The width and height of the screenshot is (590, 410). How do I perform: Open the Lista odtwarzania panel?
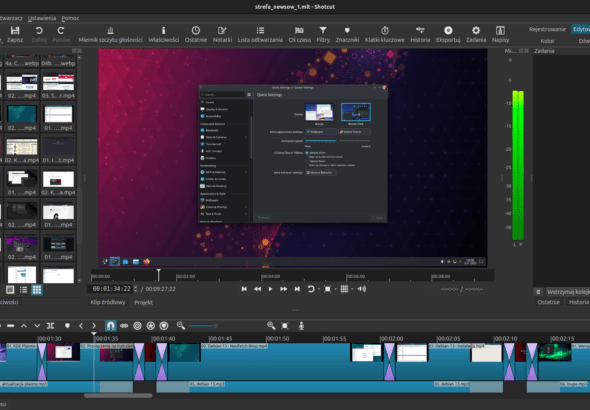[260, 34]
